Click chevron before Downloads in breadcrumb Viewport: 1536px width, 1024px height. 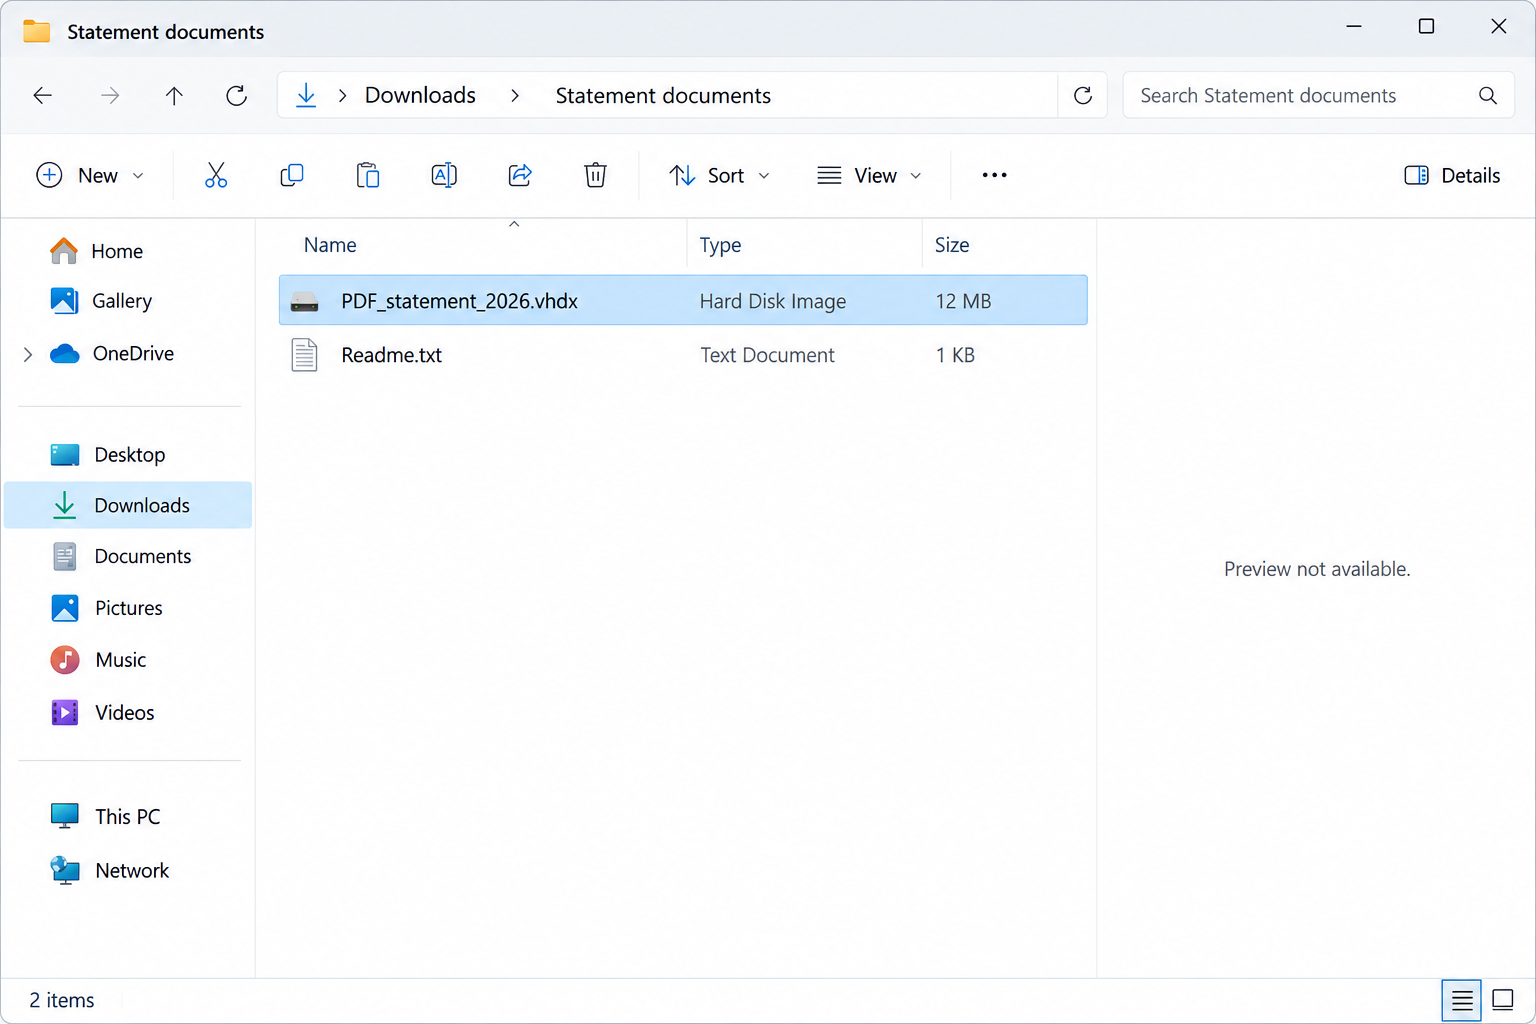(x=342, y=95)
